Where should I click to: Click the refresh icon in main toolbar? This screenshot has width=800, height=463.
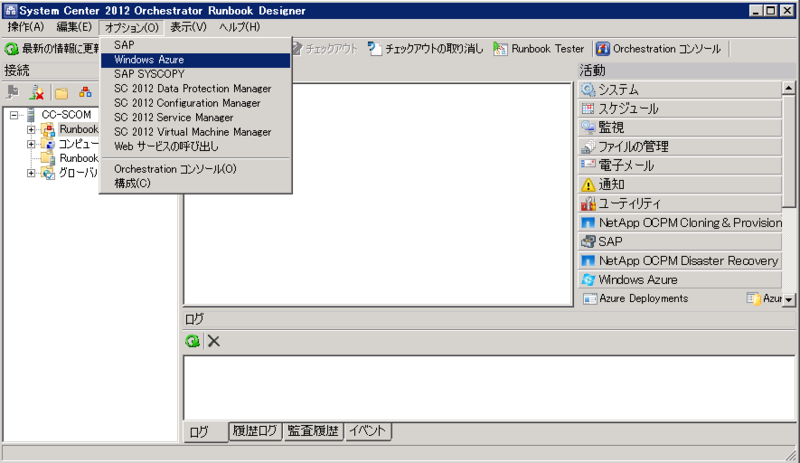(11, 49)
